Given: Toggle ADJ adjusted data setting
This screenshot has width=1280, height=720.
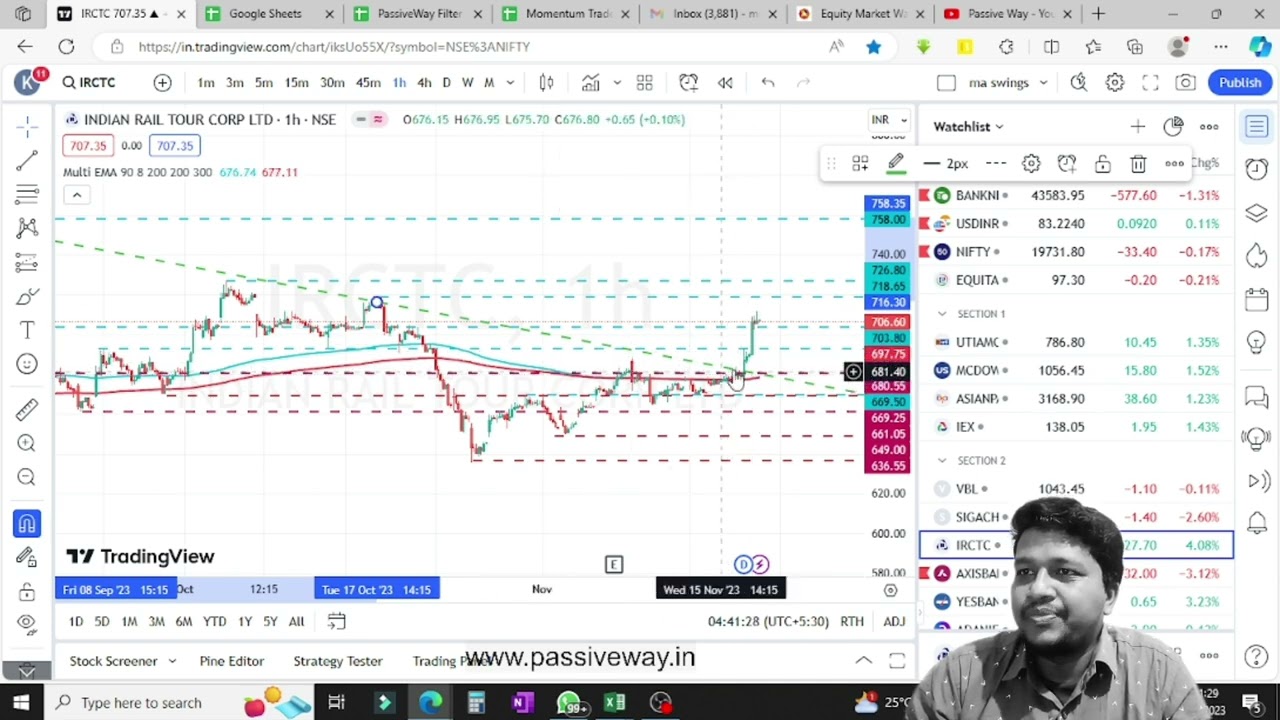Looking at the screenshot, I should pyautogui.click(x=894, y=622).
